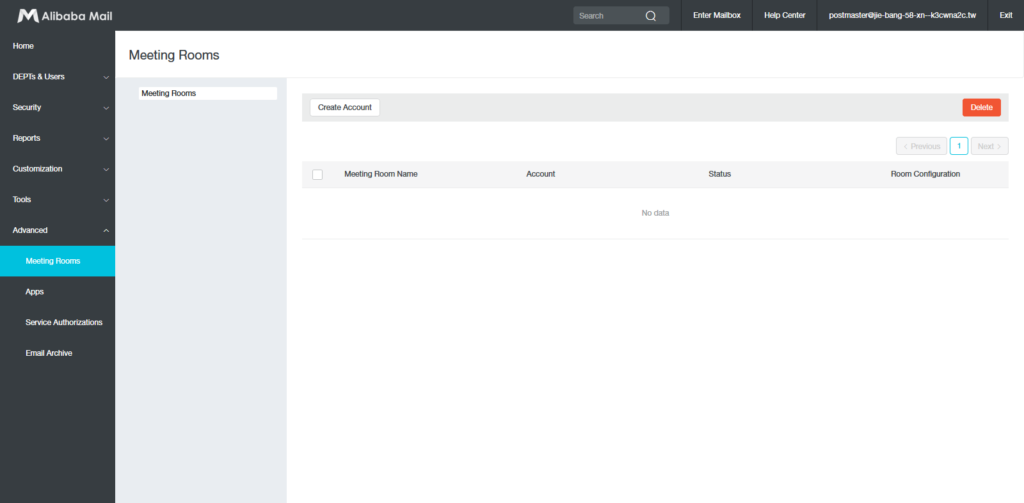The height and width of the screenshot is (503, 1024).
Task: Open the DEPTs & Users menu
Action: [x=39, y=77]
